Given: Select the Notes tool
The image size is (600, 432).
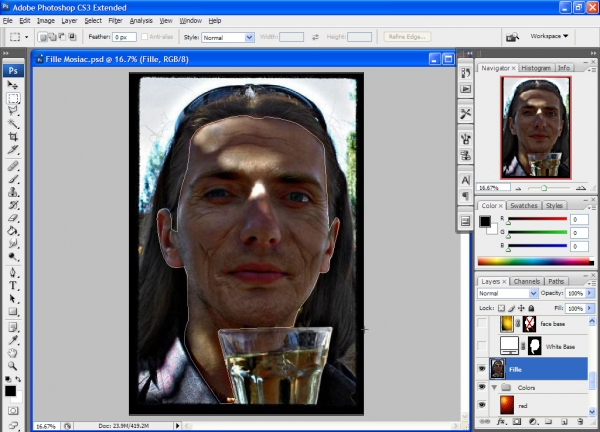Looking at the screenshot, I should coord(13,327).
